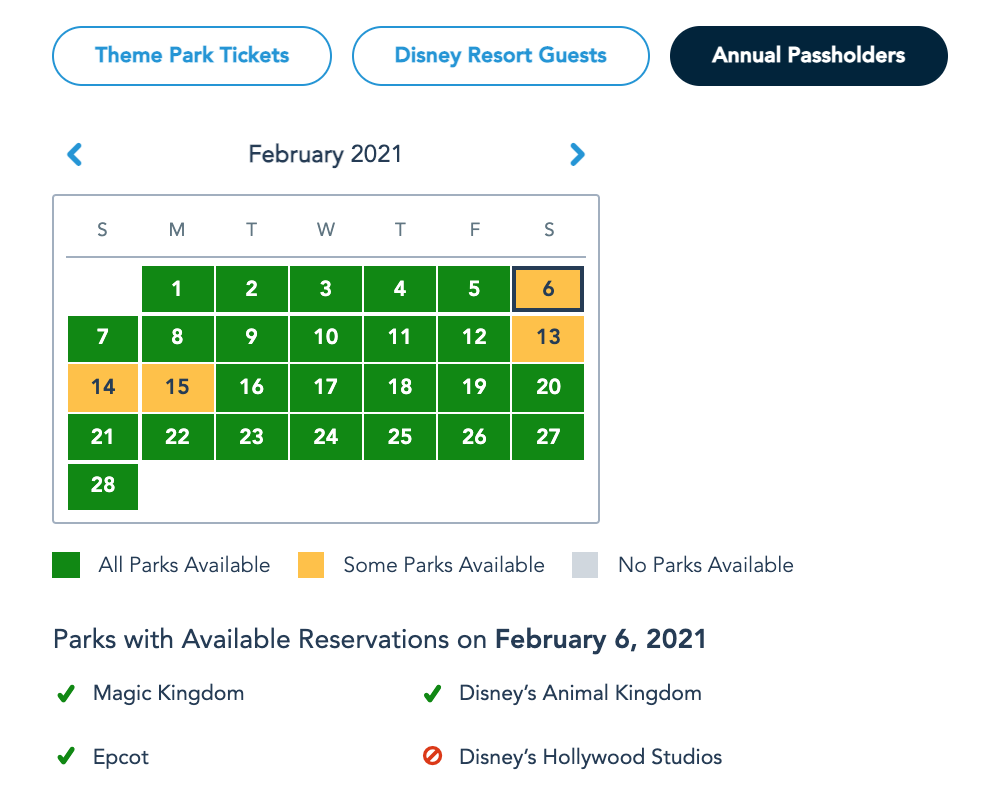Select February 6 on the calendar

(548, 289)
